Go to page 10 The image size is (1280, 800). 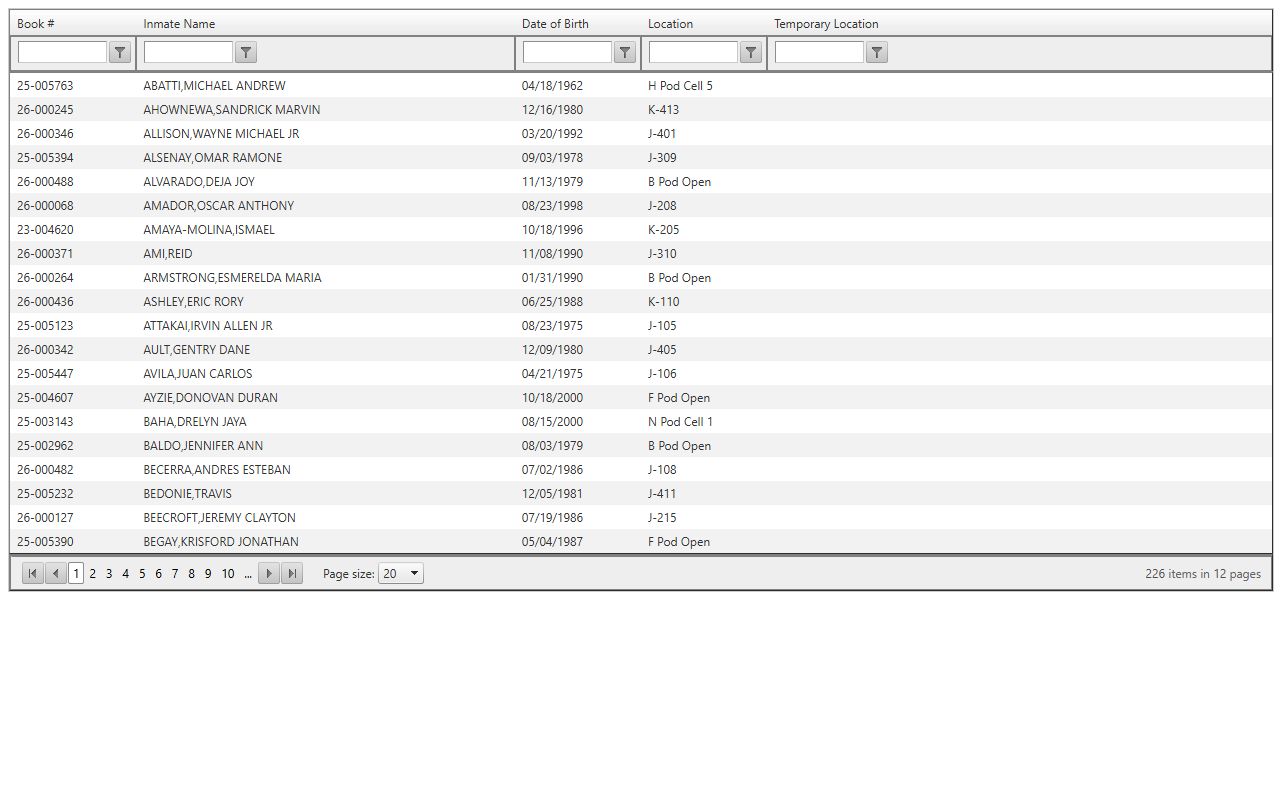[x=228, y=574]
